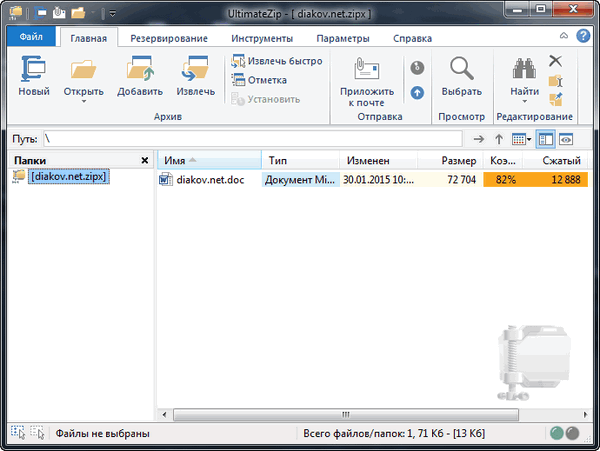The width and height of the screenshot is (600, 451).
Task: Sort by the Сжатый column header
Action: [555, 160]
